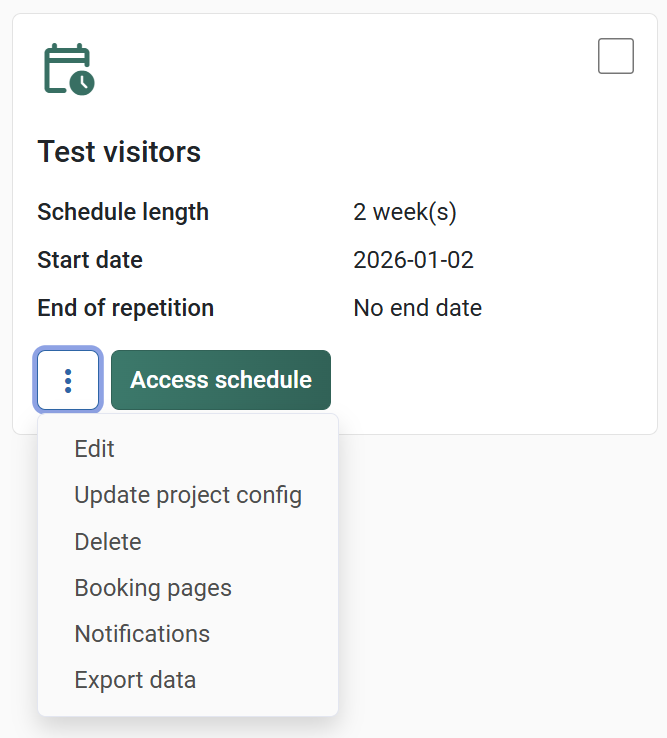This screenshot has height=738, width=667.
Task: Select Export data menu item
Action: (x=135, y=680)
